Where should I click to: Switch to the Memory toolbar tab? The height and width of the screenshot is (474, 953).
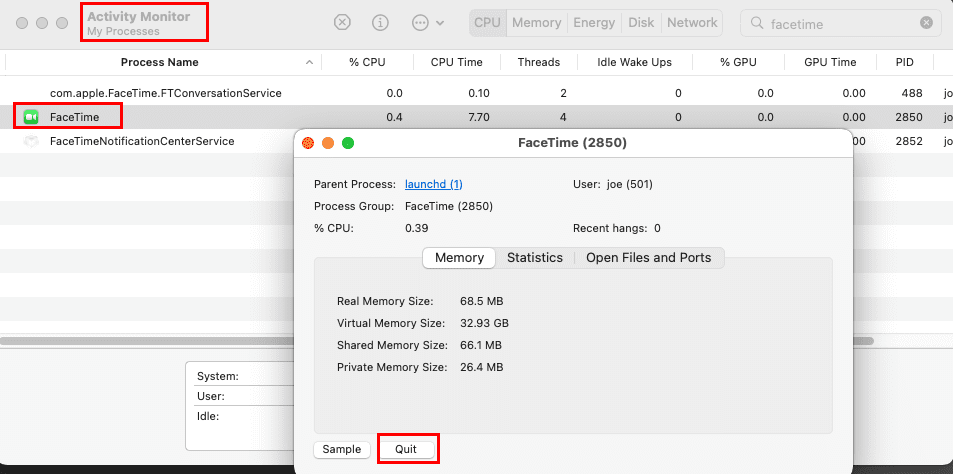(536, 22)
